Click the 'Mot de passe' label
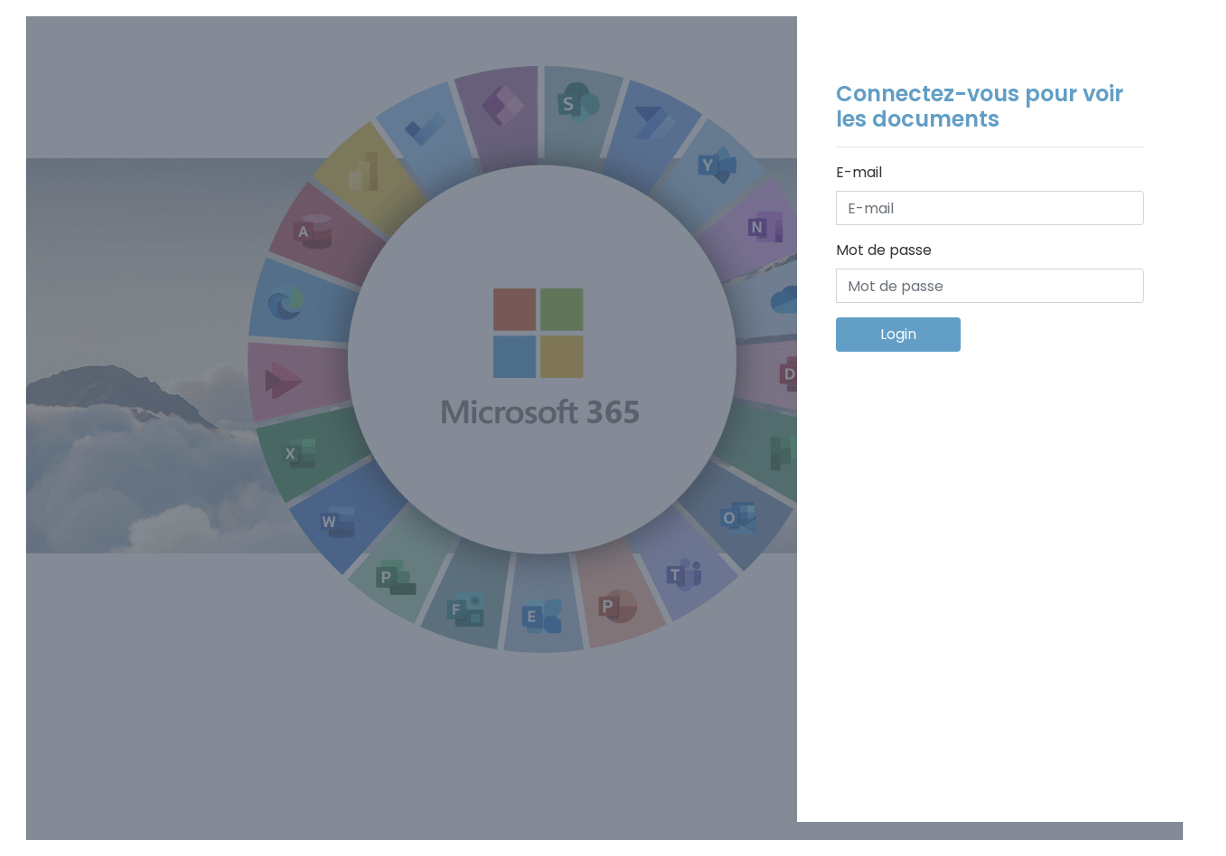1226x856 pixels. point(884,250)
